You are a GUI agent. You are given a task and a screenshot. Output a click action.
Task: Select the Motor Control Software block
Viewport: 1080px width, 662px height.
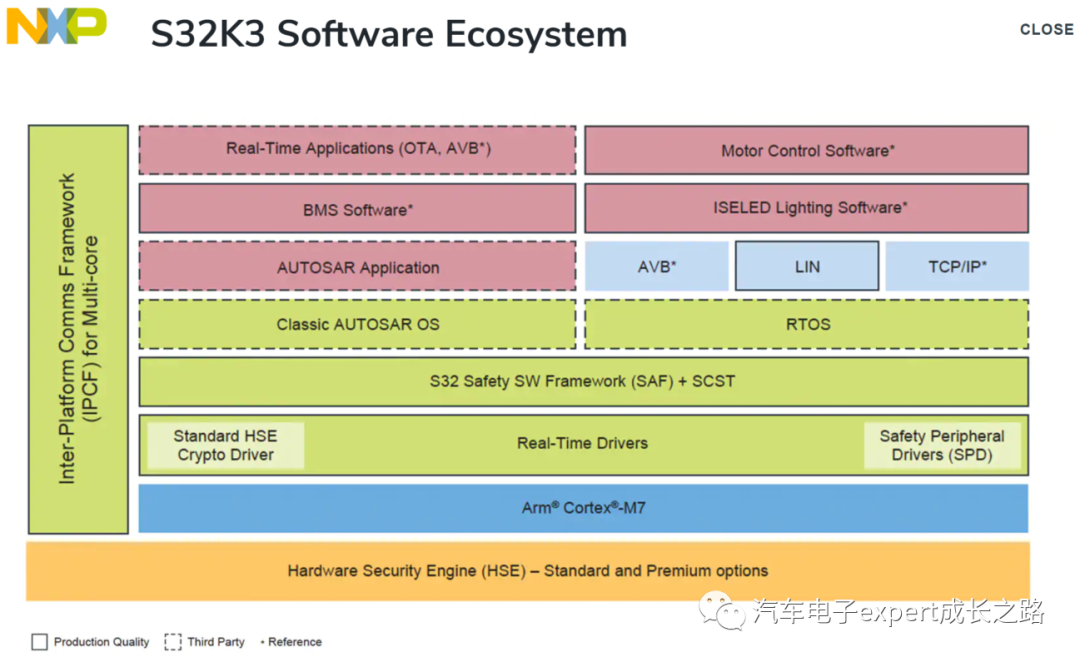(x=807, y=150)
